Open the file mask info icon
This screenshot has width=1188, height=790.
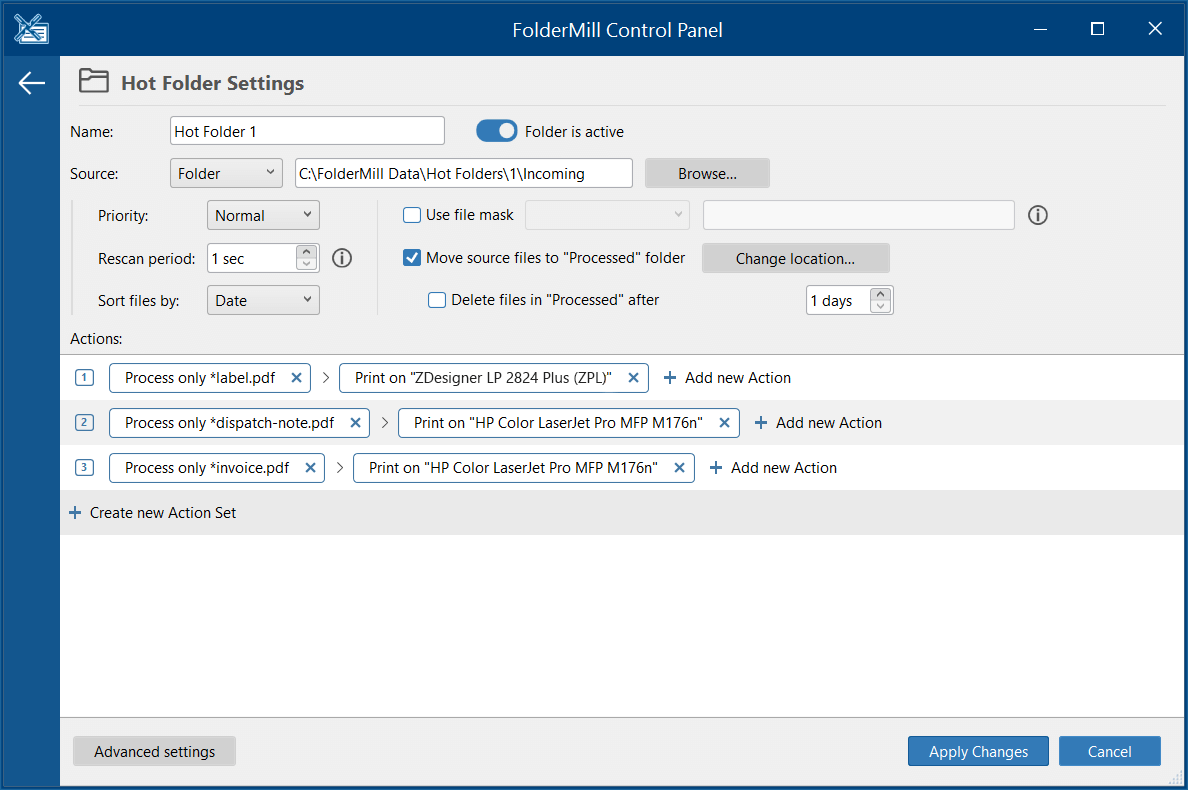(x=1037, y=215)
